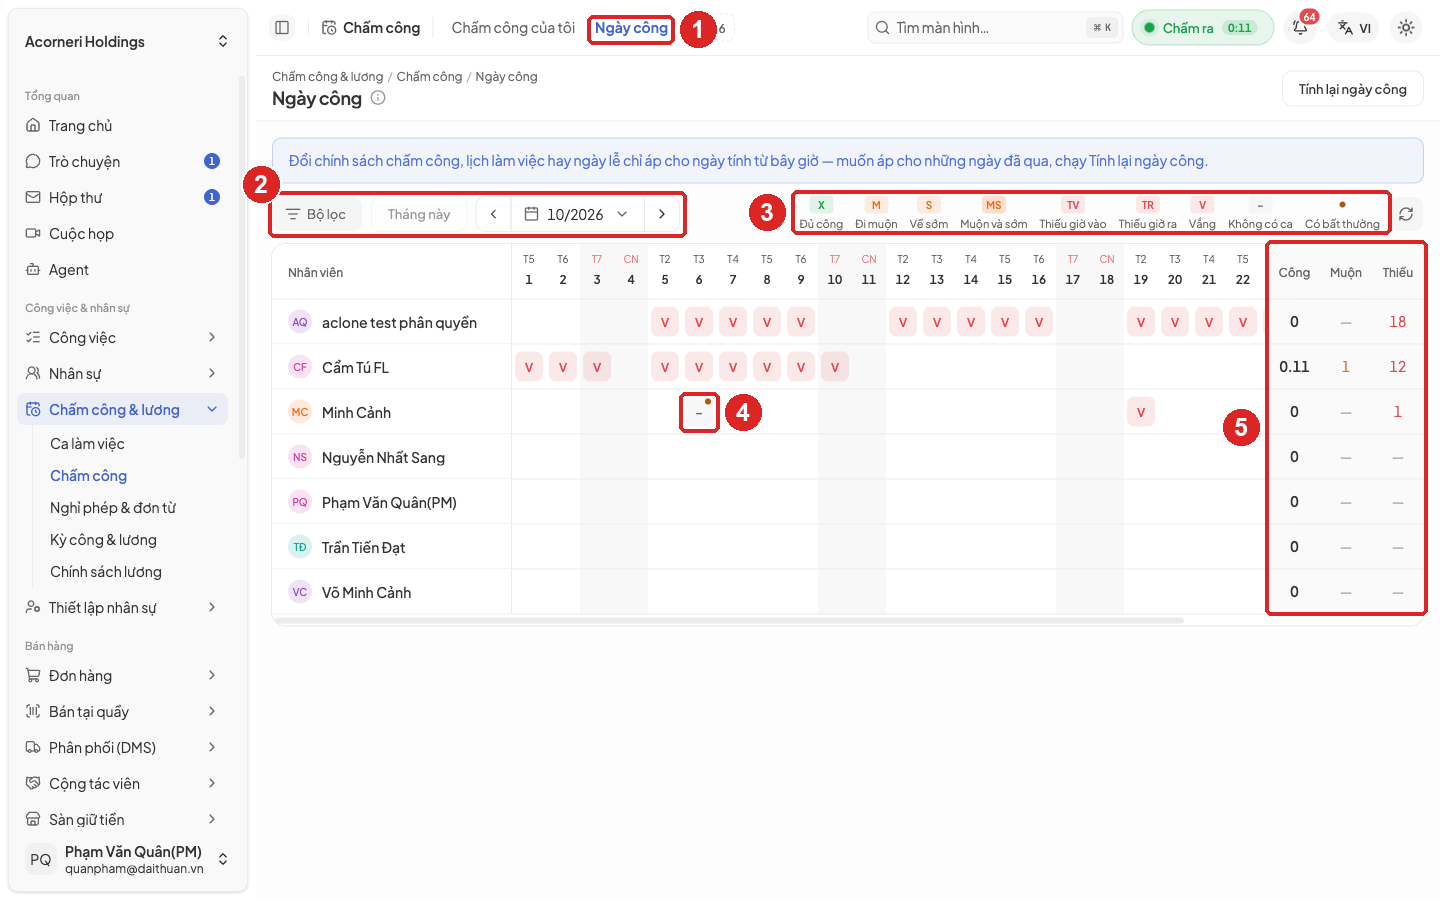The image size is (1440, 900).
Task: Click Chấm ra check-out button
Action: click(1202, 28)
